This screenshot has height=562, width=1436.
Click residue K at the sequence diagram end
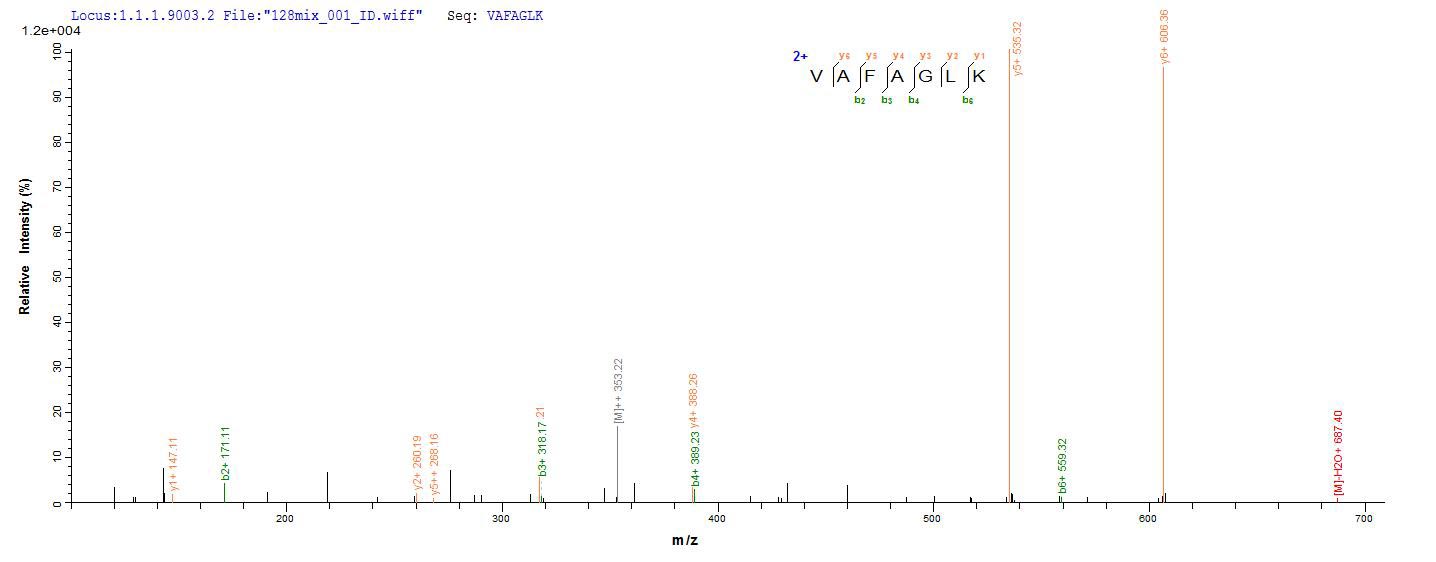979,77
